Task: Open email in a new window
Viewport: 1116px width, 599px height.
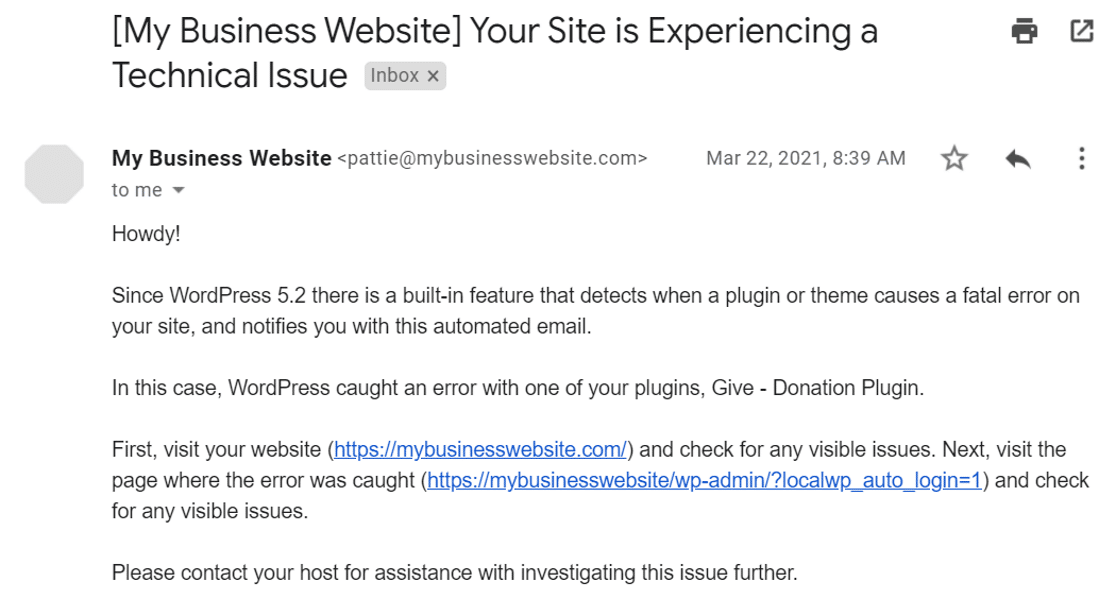Action: [x=1083, y=31]
